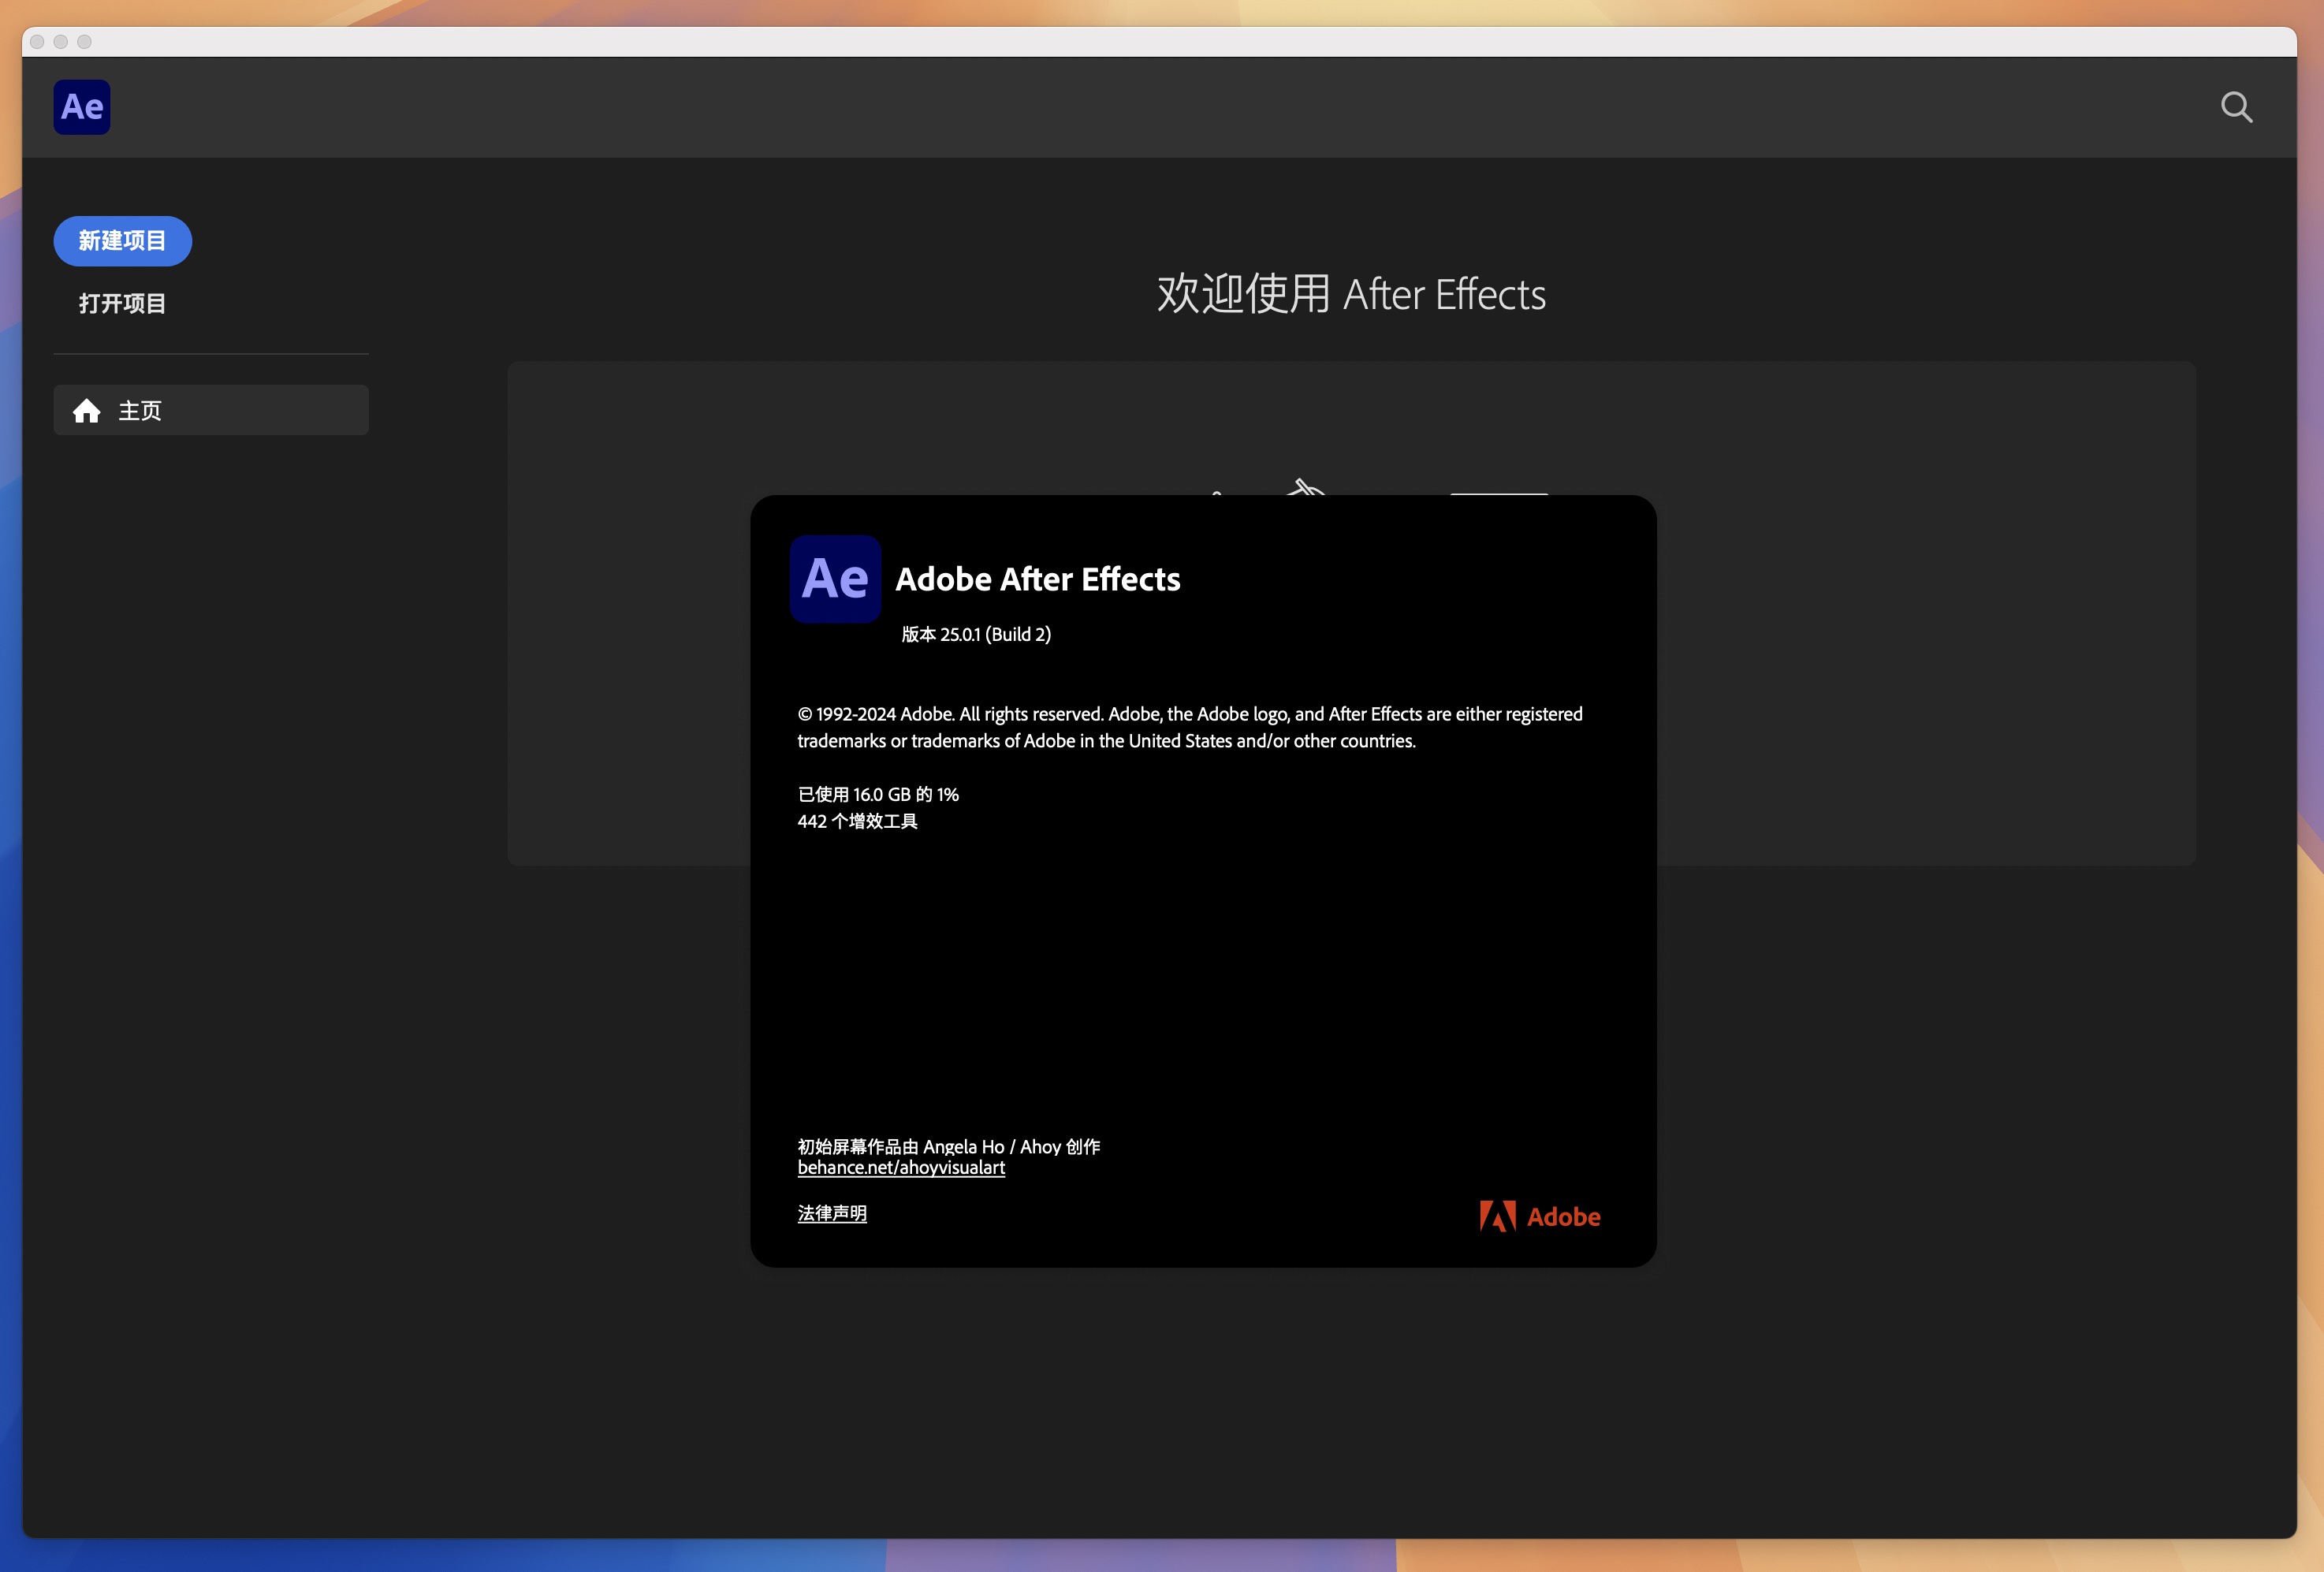Open behance.net/ahoyvisualart profile link
This screenshot has height=1572, width=2324.
(x=902, y=1168)
